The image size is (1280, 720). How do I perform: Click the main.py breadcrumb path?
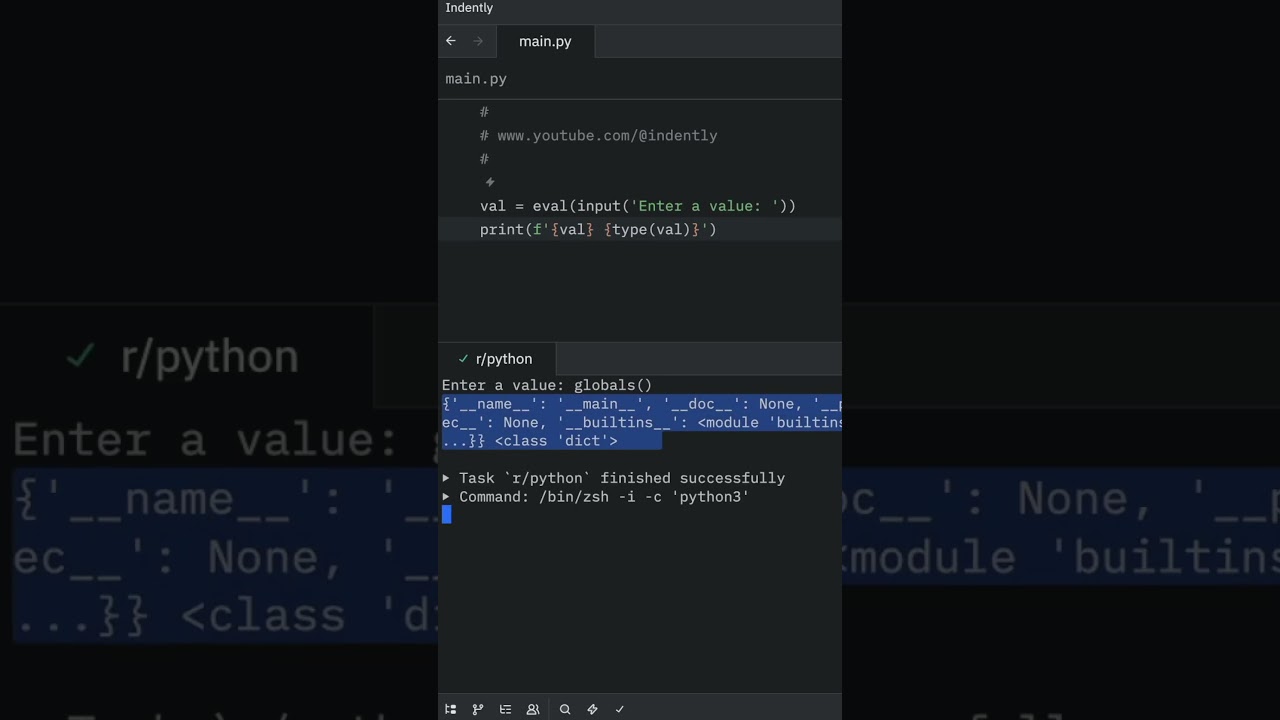click(476, 79)
